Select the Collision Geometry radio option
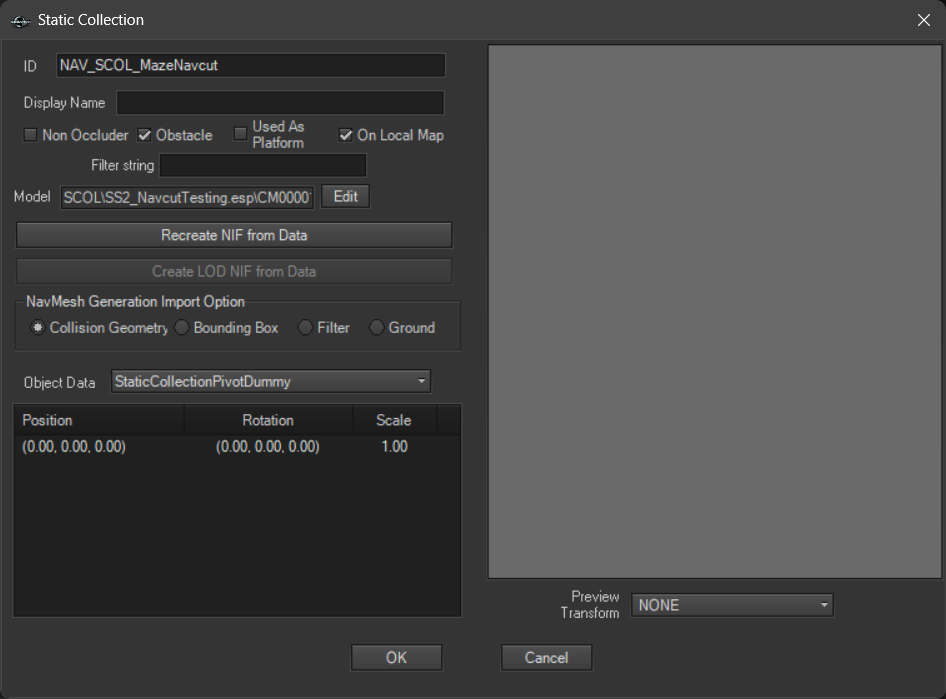The image size is (946, 699). (x=38, y=328)
